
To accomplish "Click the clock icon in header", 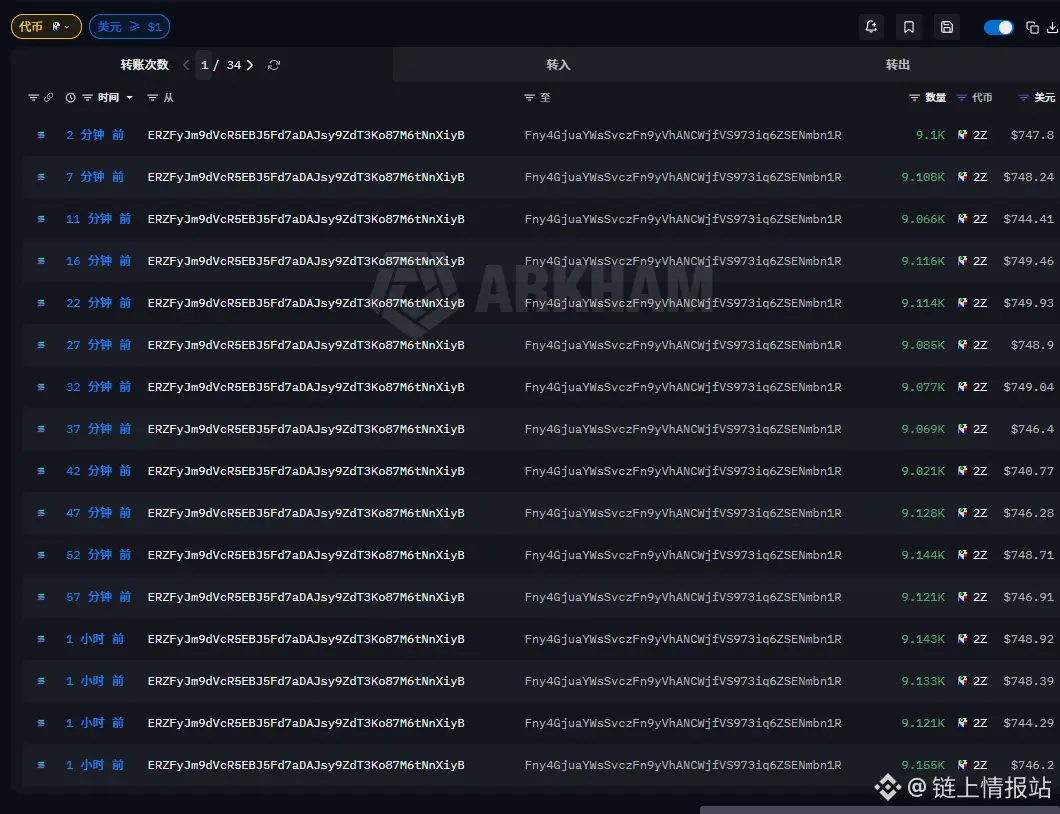I will click(70, 98).
